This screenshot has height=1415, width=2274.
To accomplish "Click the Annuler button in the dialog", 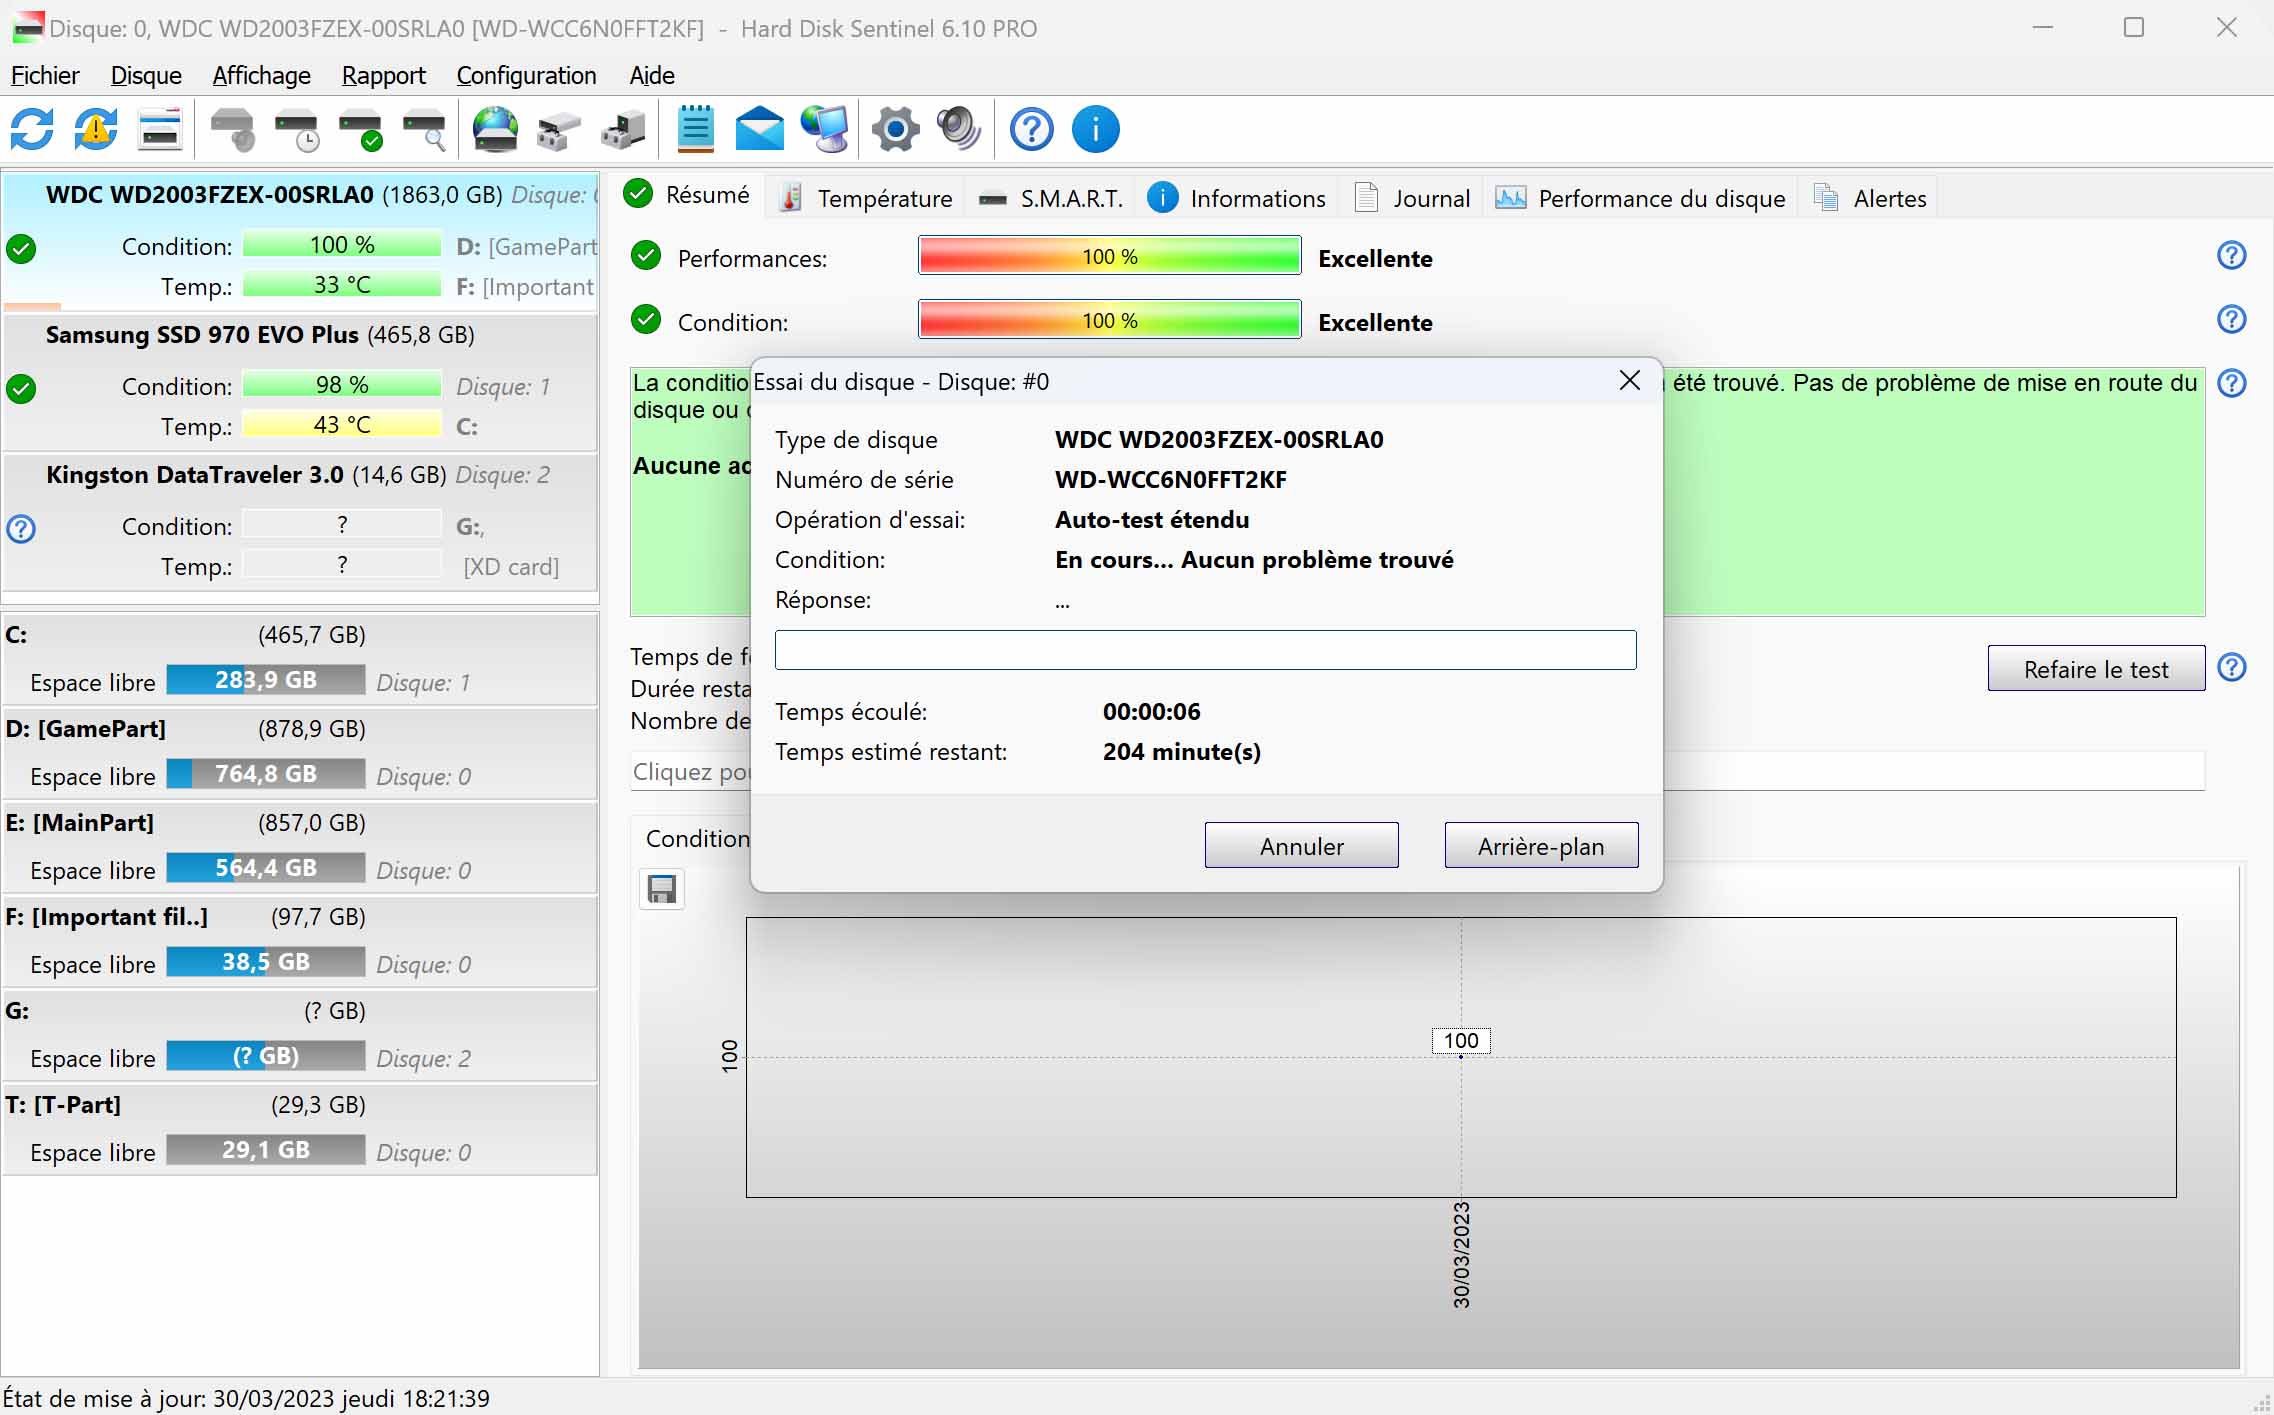I will (x=1301, y=846).
